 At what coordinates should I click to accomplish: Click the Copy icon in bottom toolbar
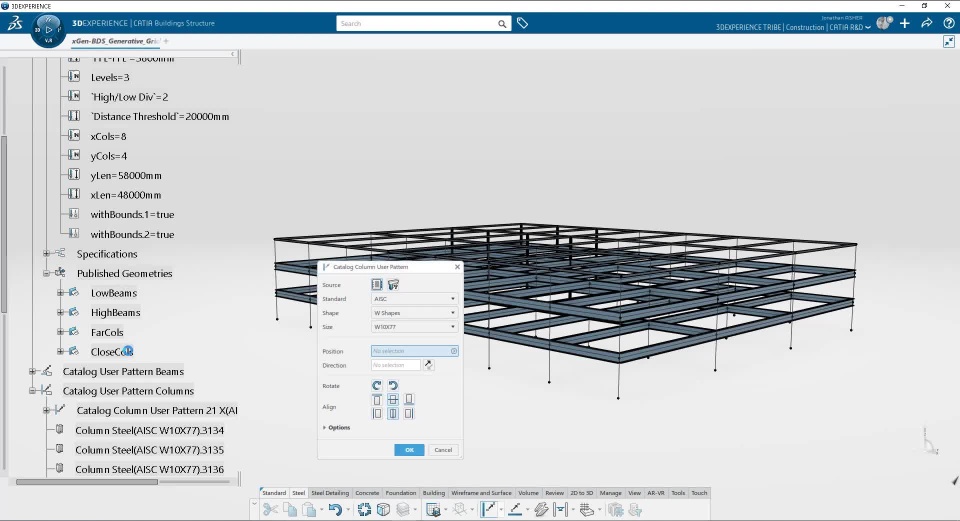point(290,509)
